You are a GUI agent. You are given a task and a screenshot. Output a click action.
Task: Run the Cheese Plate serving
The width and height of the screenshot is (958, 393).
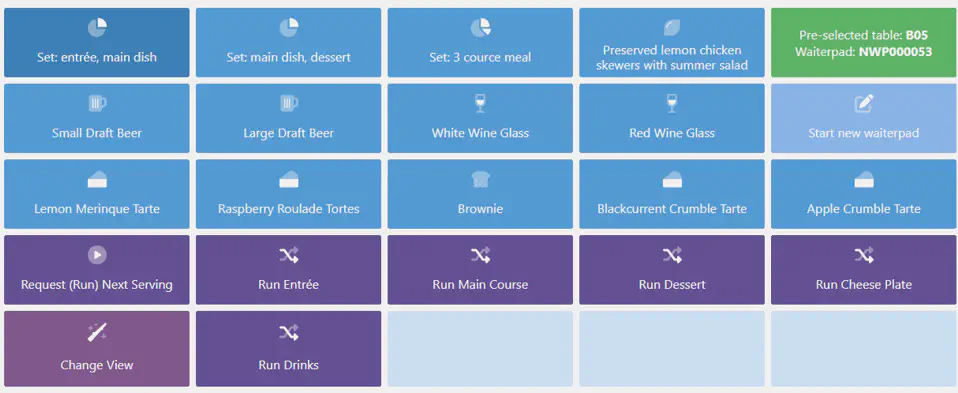[x=864, y=270]
